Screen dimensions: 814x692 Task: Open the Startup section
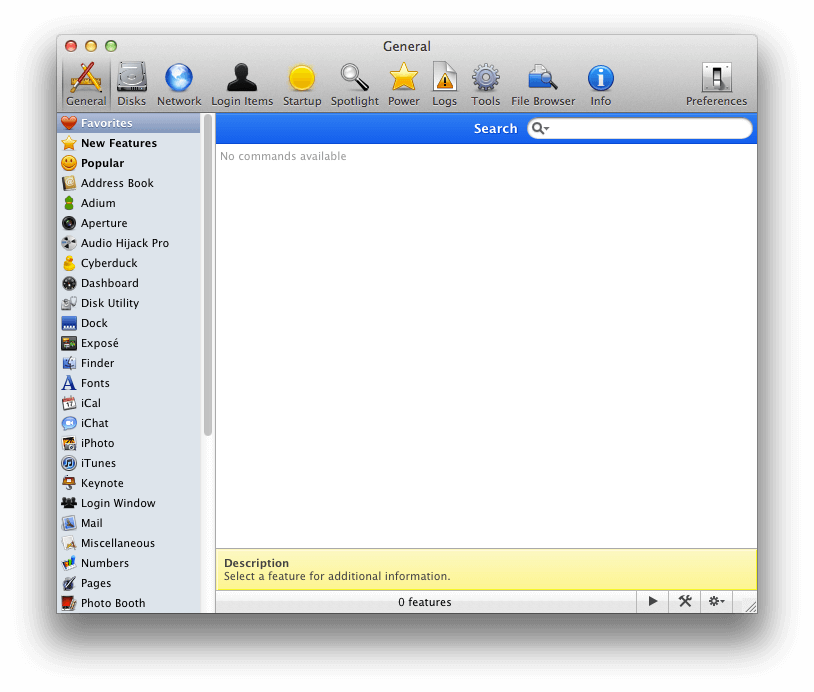click(x=302, y=84)
